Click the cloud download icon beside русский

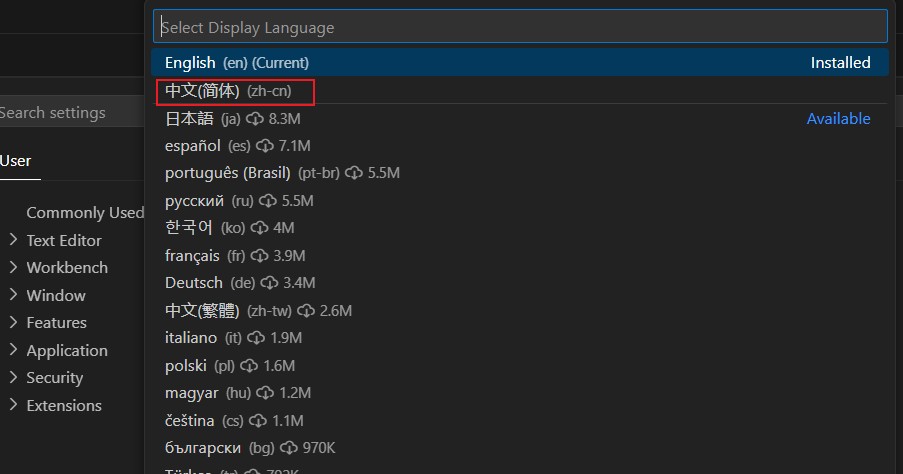[x=268, y=201]
